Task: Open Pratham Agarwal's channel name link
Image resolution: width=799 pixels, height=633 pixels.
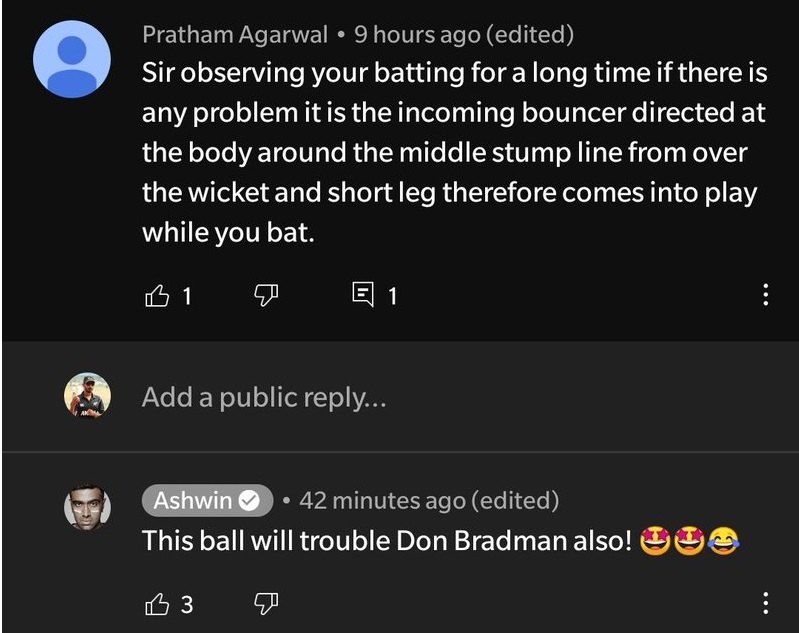Action: point(235,35)
